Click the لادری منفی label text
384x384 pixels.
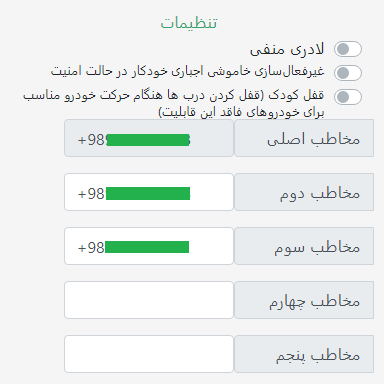pos(287,50)
